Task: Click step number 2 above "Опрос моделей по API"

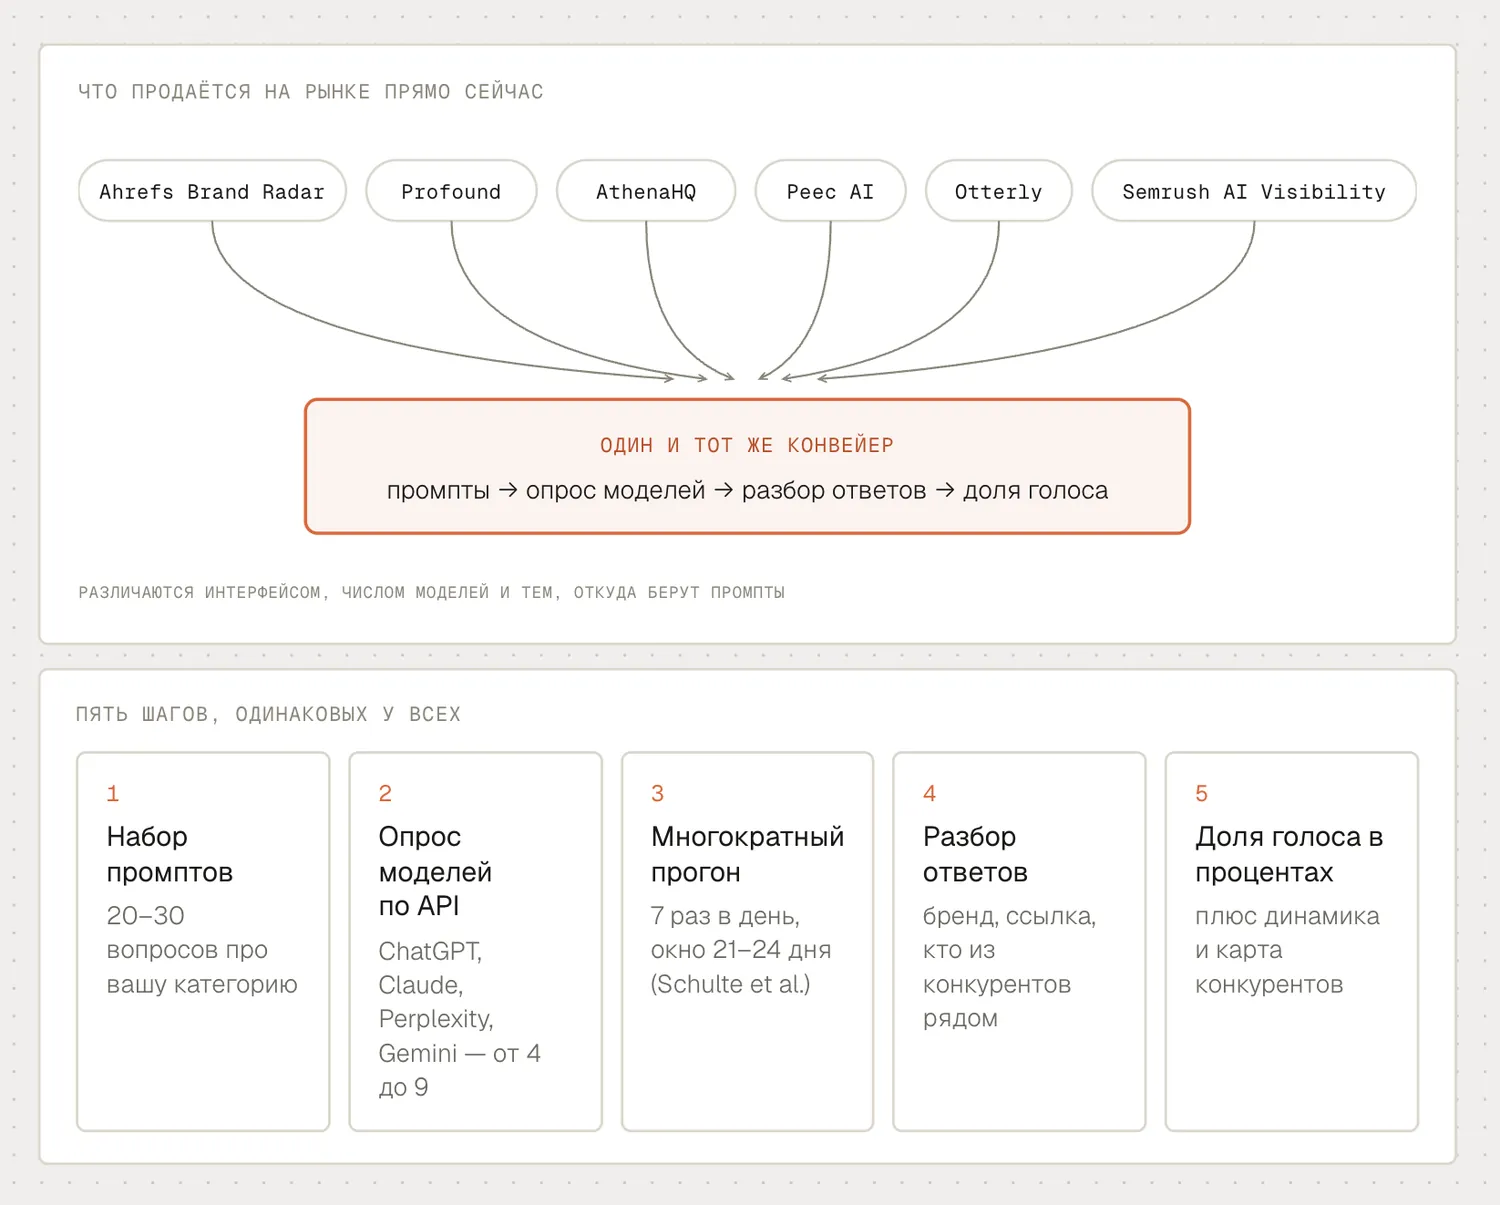Action: (x=385, y=793)
